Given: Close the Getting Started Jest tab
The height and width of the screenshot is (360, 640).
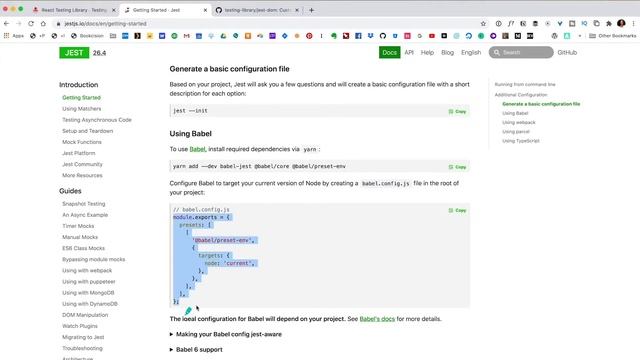Looking at the screenshot, I should (x=205, y=10).
